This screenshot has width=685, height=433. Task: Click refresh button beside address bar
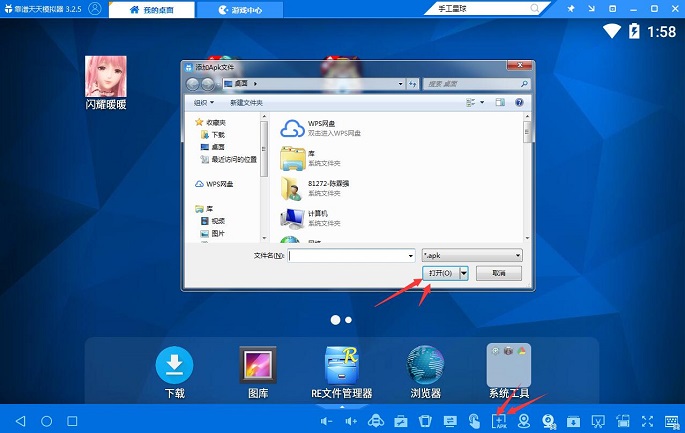click(x=413, y=84)
